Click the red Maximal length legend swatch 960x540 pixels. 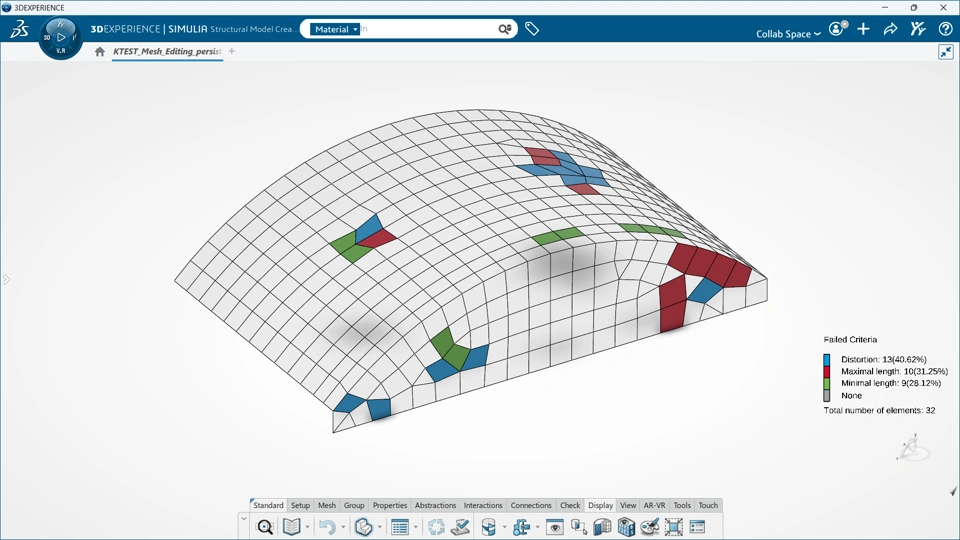pyautogui.click(x=827, y=372)
